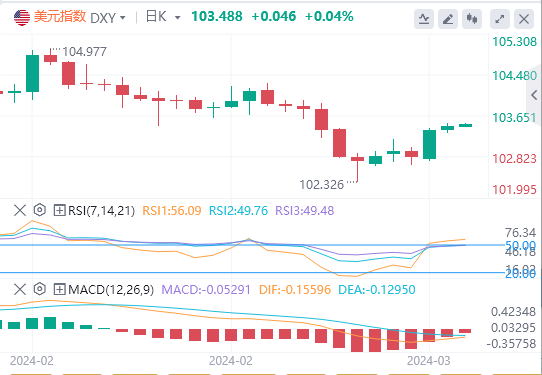Open the 日K period dropdown
This screenshot has height=375, width=542.
(x=163, y=17)
